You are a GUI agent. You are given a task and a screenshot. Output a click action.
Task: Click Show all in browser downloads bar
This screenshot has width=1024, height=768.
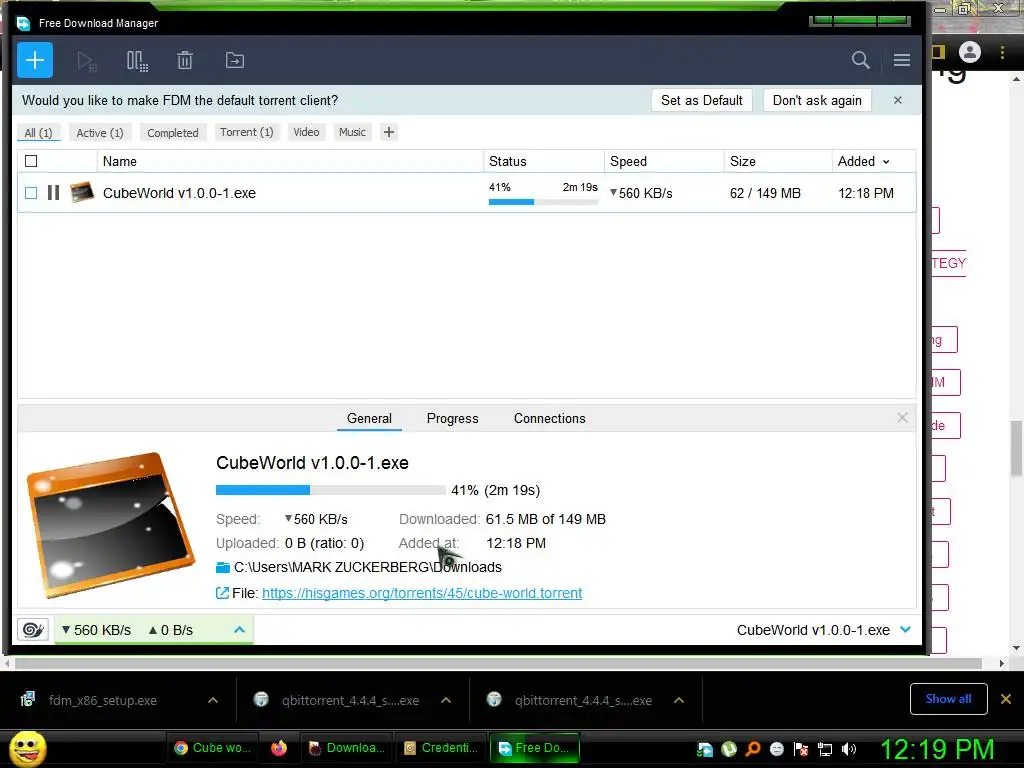tap(948, 699)
